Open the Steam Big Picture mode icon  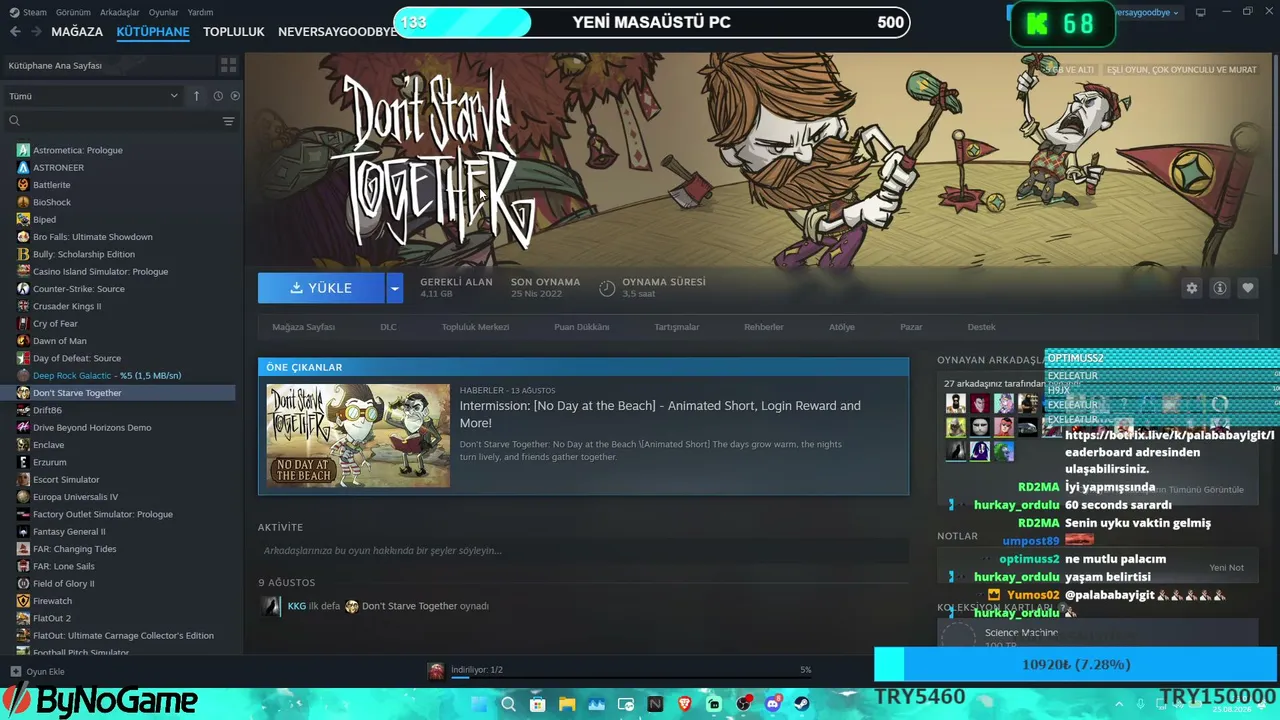(1200, 12)
